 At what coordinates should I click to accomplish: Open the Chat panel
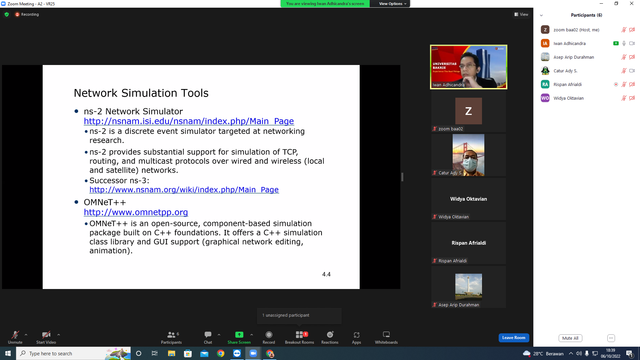(208, 337)
